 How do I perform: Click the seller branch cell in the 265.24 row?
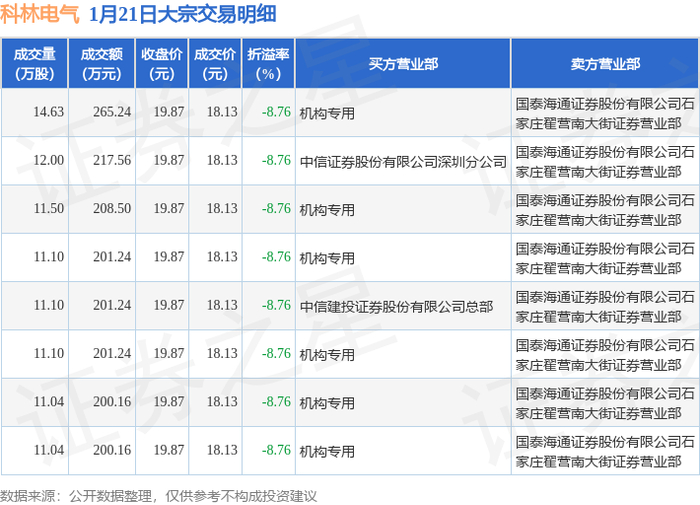[x=605, y=113]
